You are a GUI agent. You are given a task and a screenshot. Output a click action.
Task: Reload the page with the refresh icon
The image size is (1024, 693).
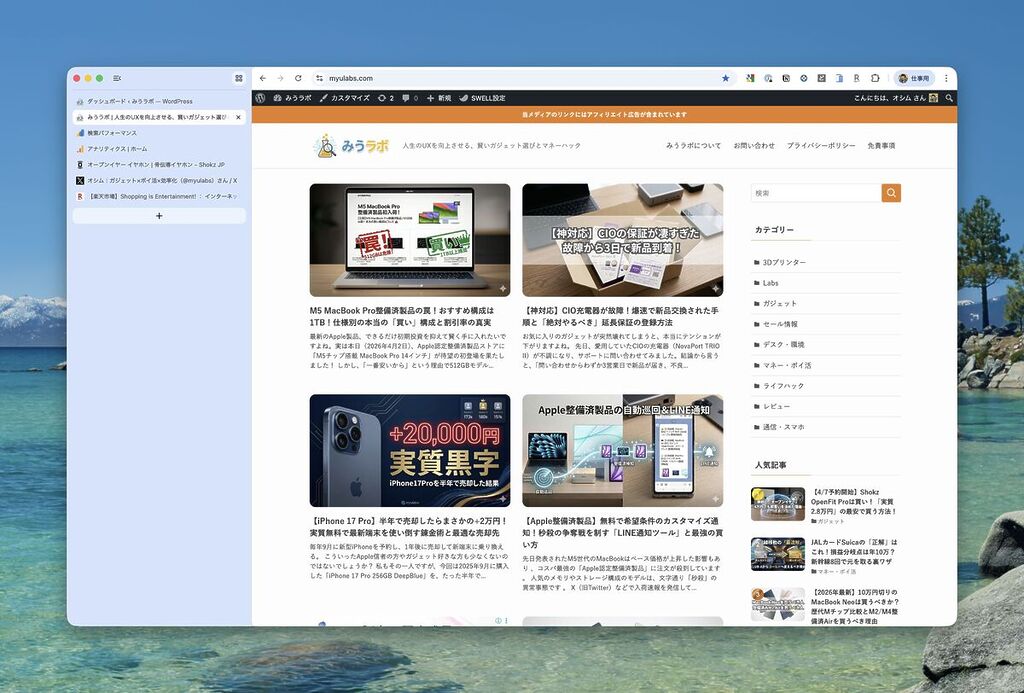[298, 78]
